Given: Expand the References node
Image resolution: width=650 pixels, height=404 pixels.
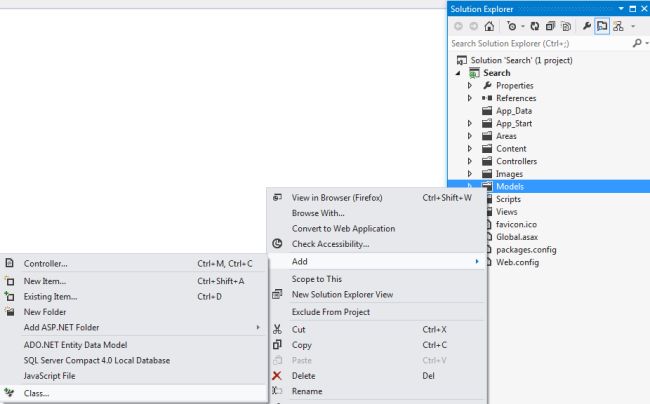Looking at the screenshot, I should 469,98.
